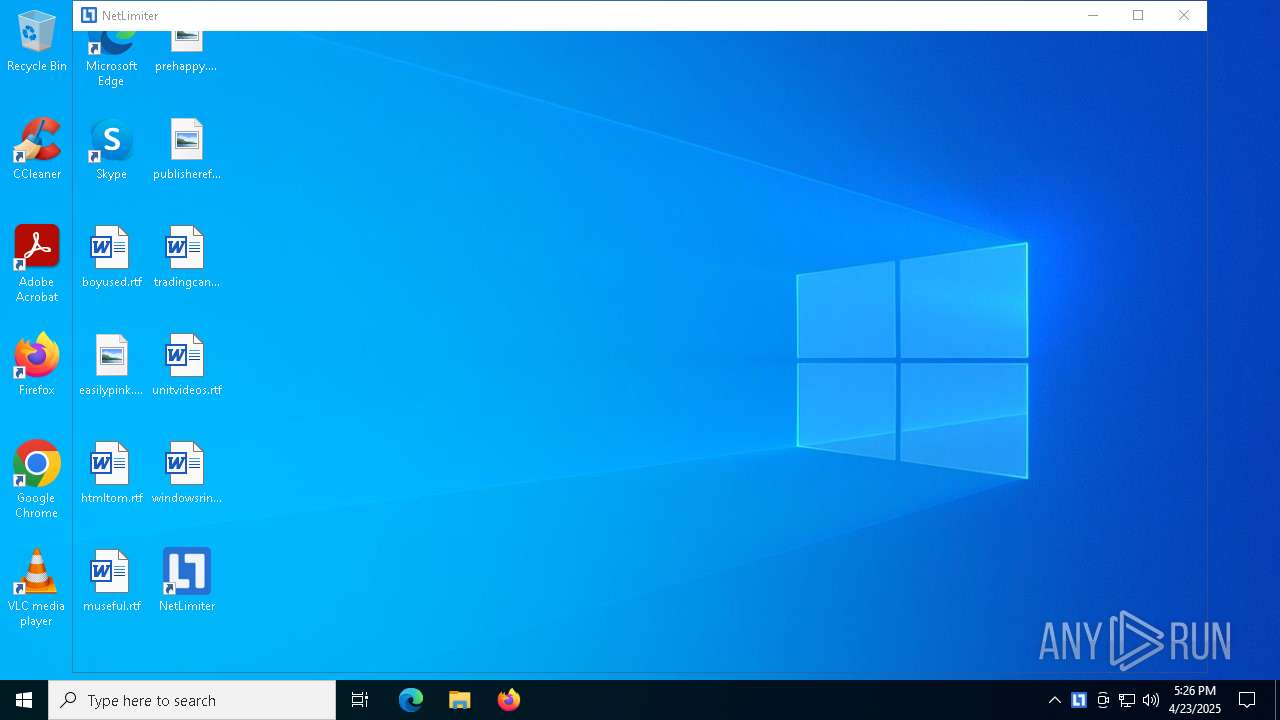Show hidden system tray icons
The image size is (1280, 720).
tap(1055, 700)
